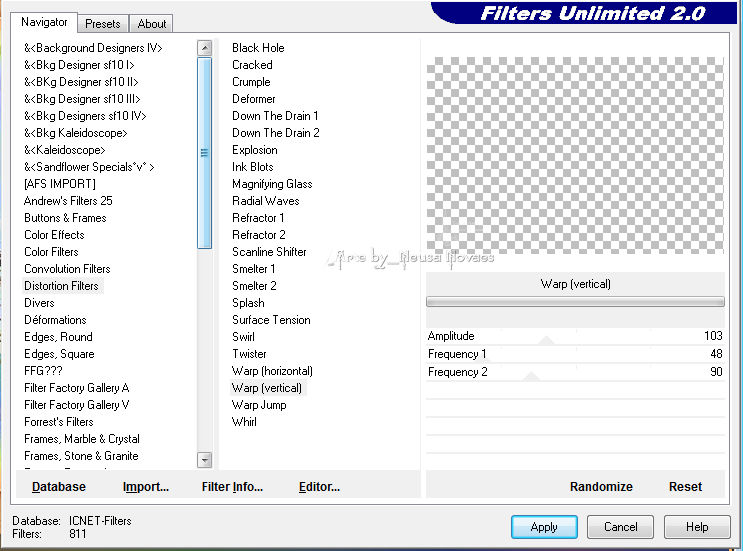Open the filter Editor...
The height and width of the screenshot is (551, 743).
(x=319, y=487)
